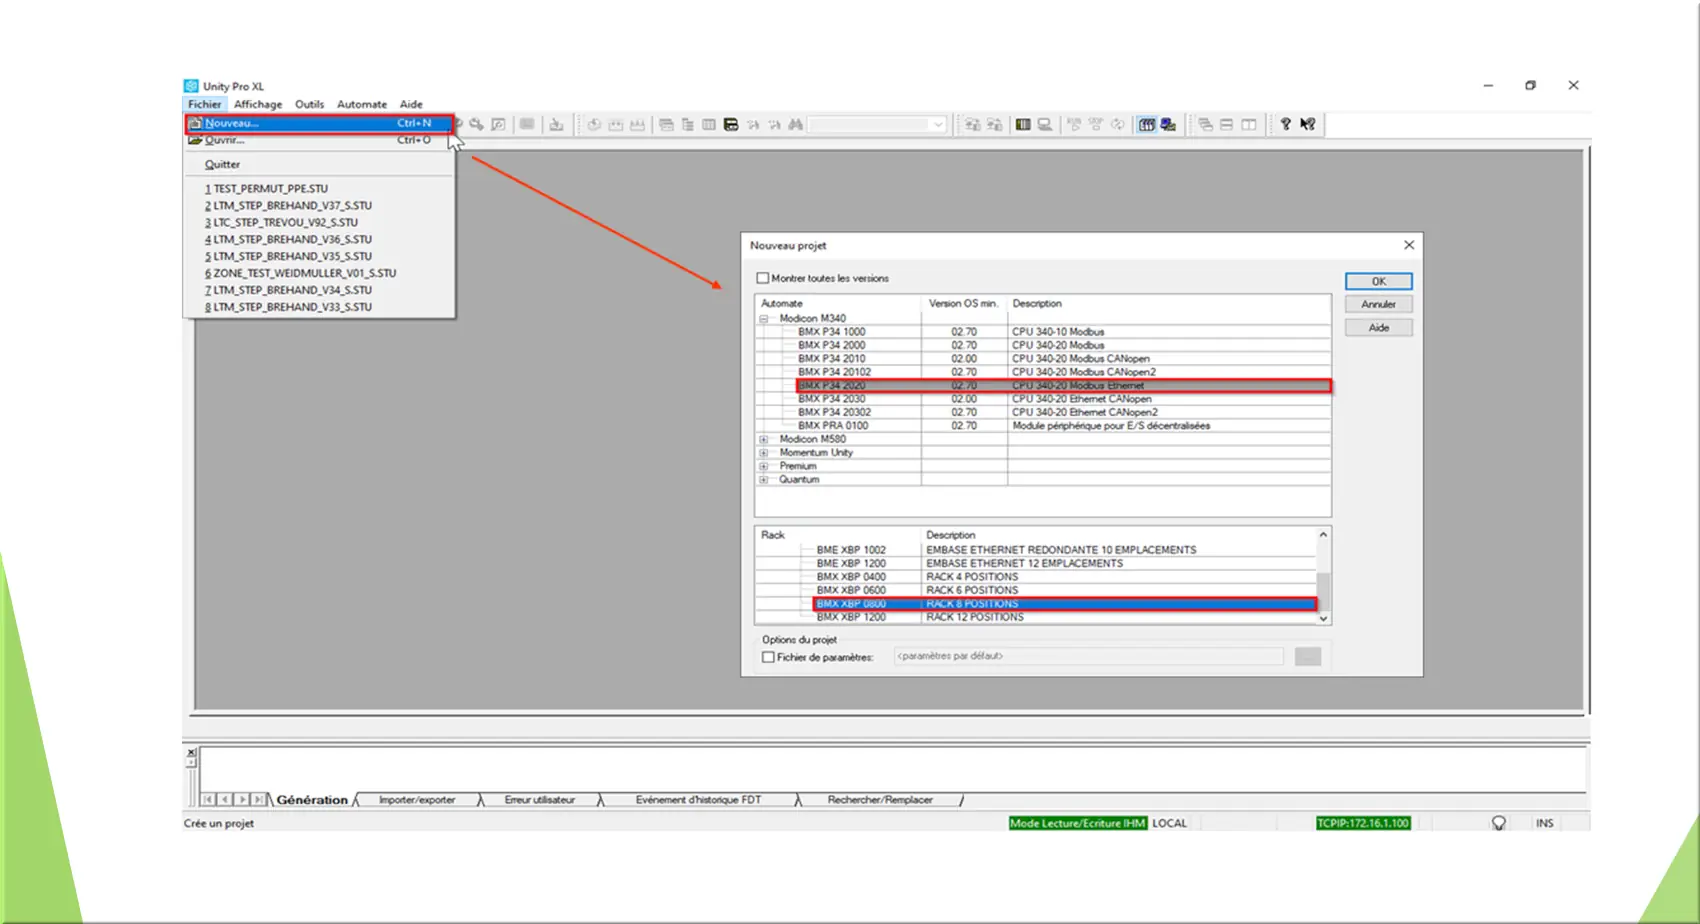Click the dark data-table toolbar icon left of binoculars group

[x=731, y=125]
